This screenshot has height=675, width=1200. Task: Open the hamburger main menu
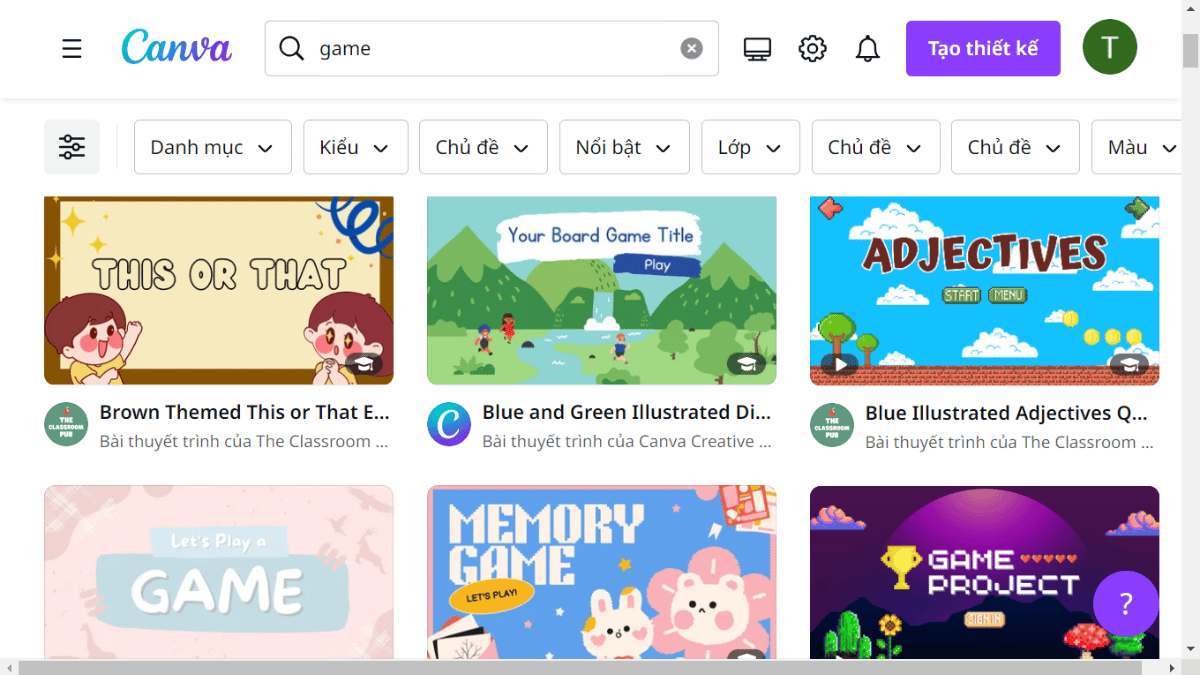click(72, 48)
